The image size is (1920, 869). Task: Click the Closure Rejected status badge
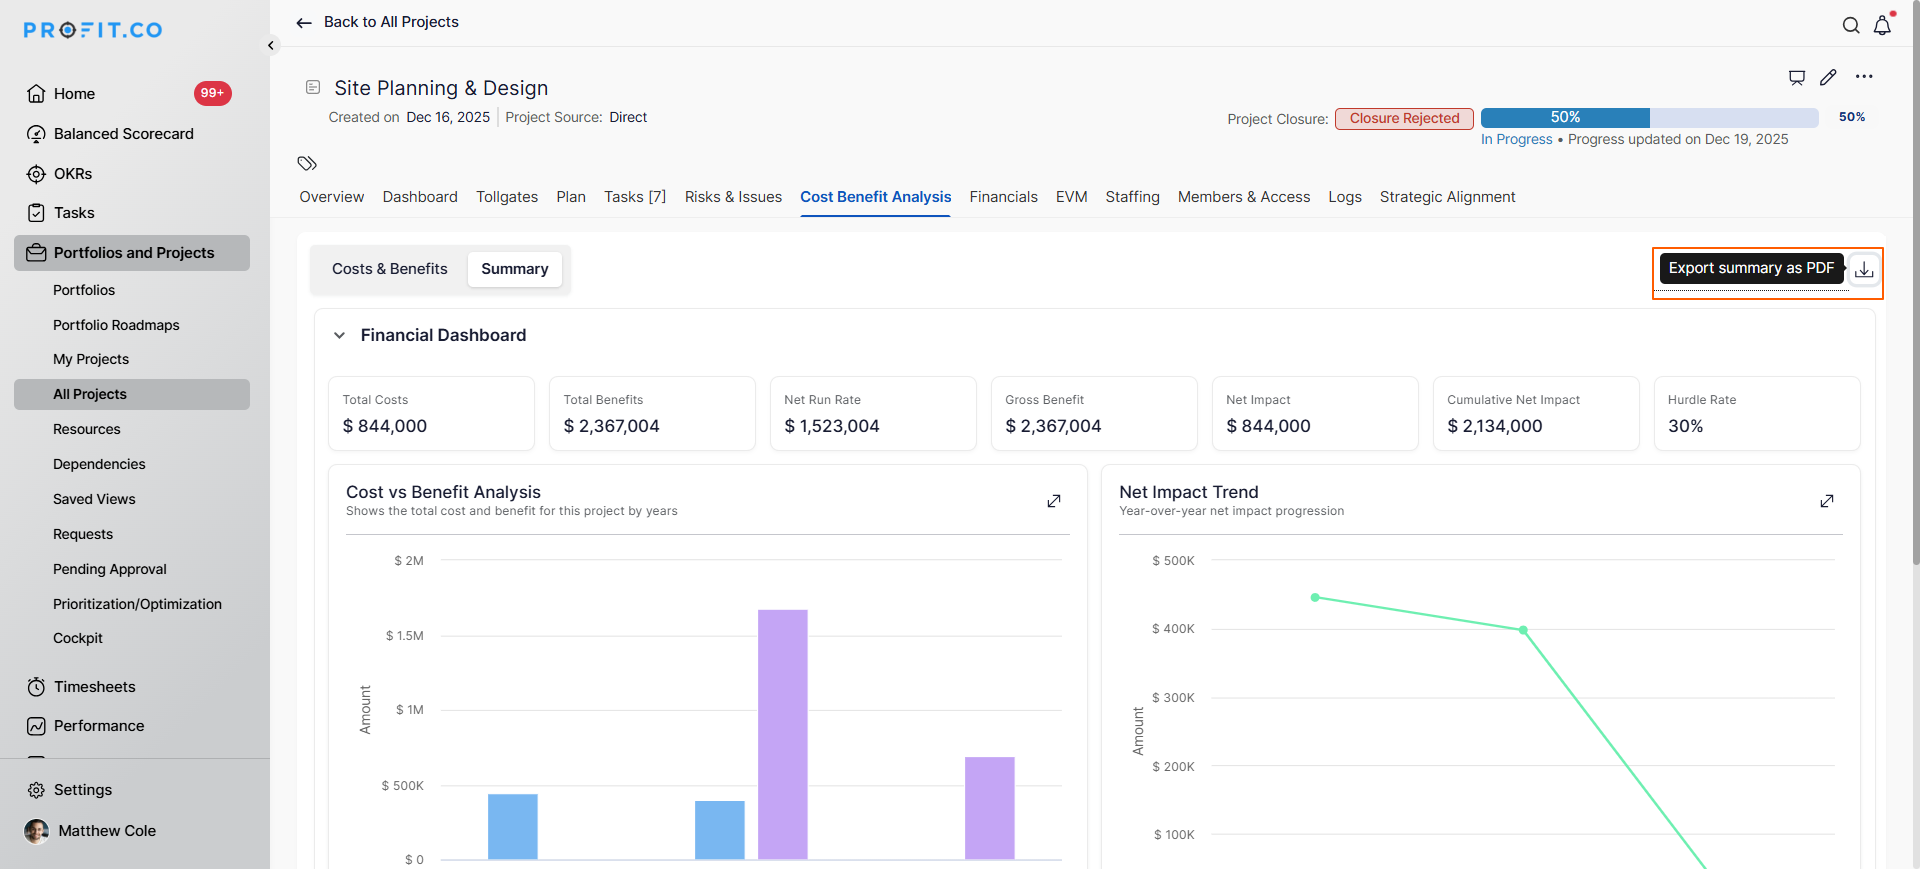(x=1404, y=119)
